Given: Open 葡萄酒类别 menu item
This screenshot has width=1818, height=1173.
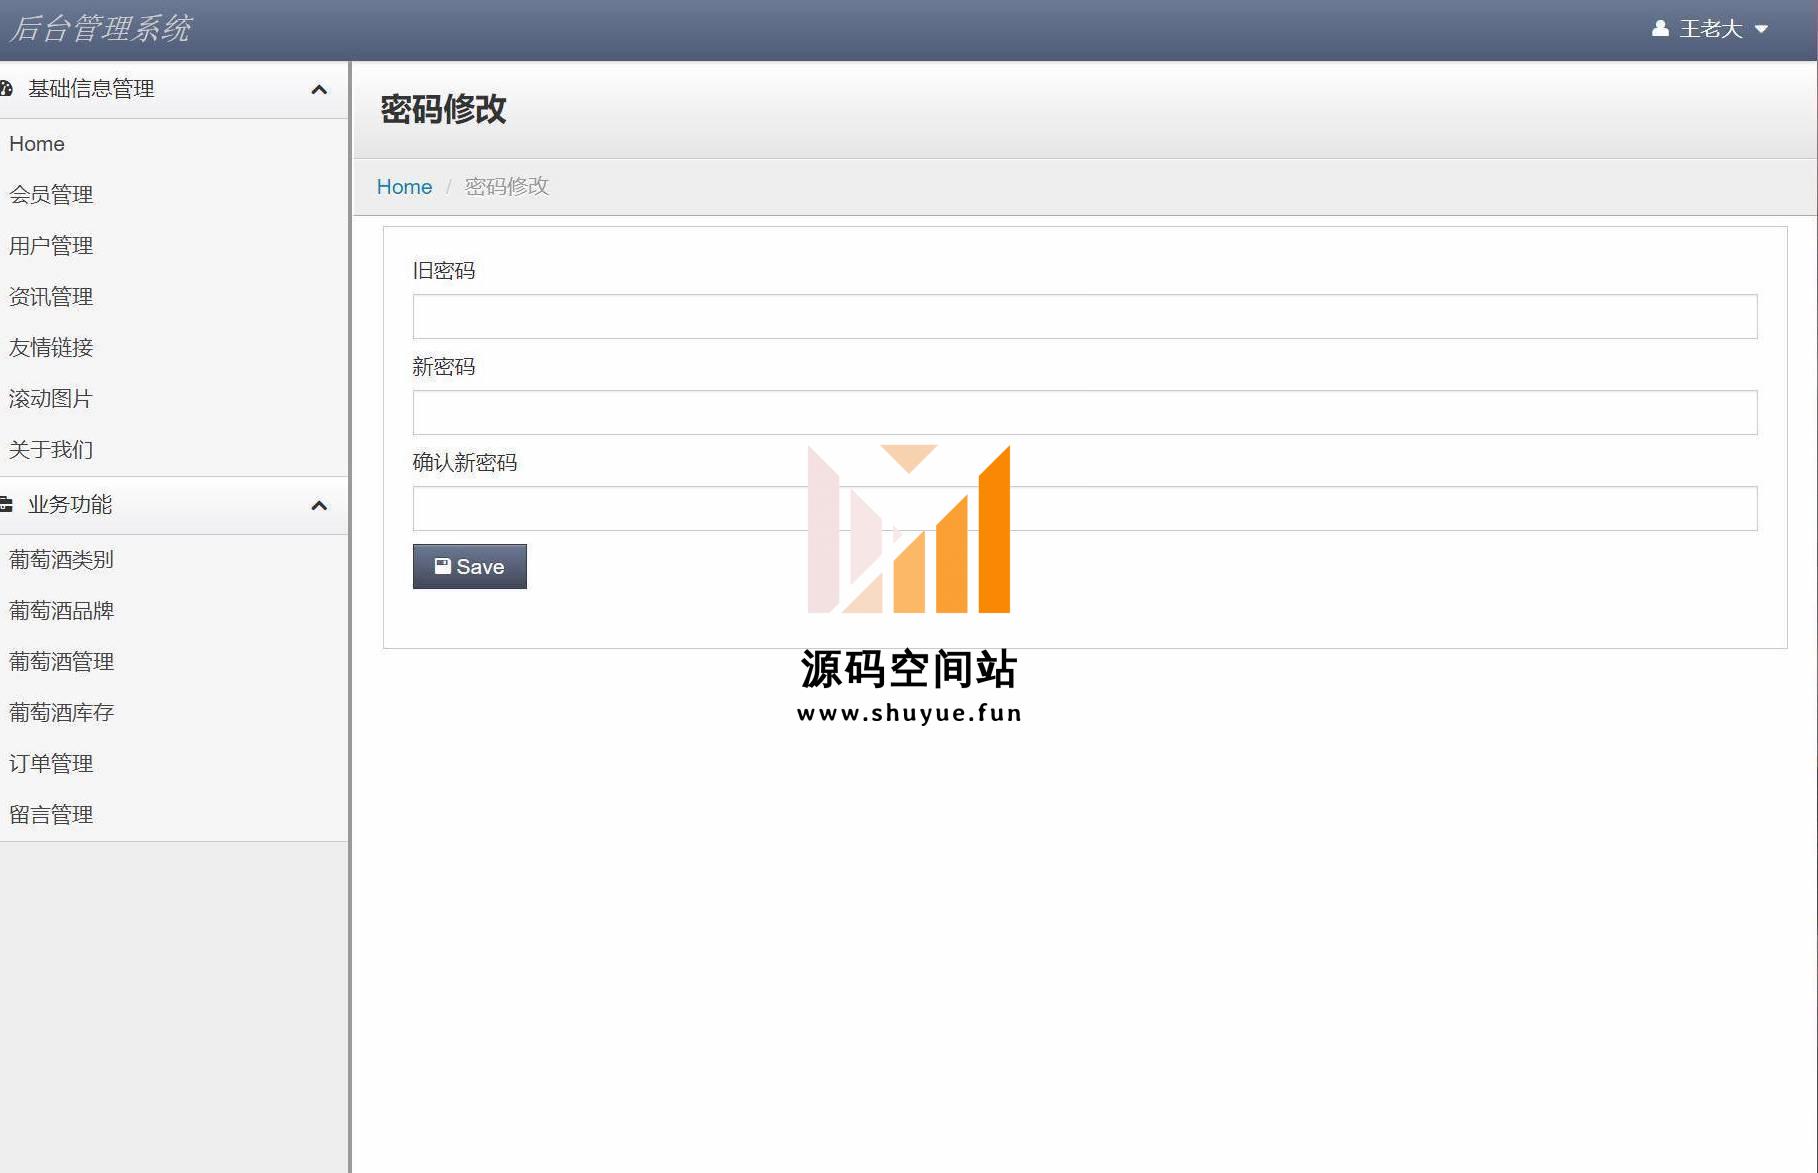Looking at the screenshot, I should [x=62, y=560].
